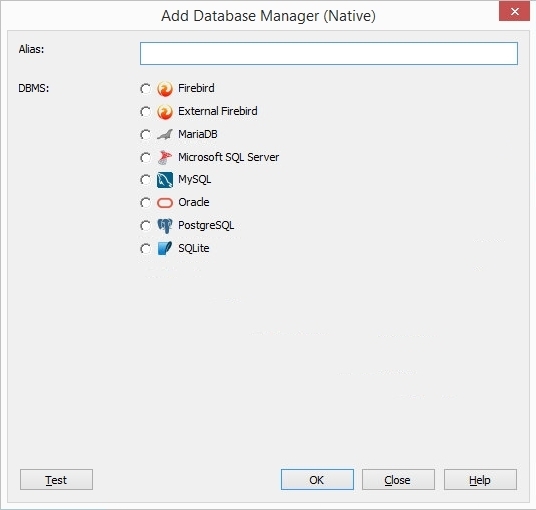Screen dimensions: 536x510
Task: Click the Test button
Action: tap(56, 480)
